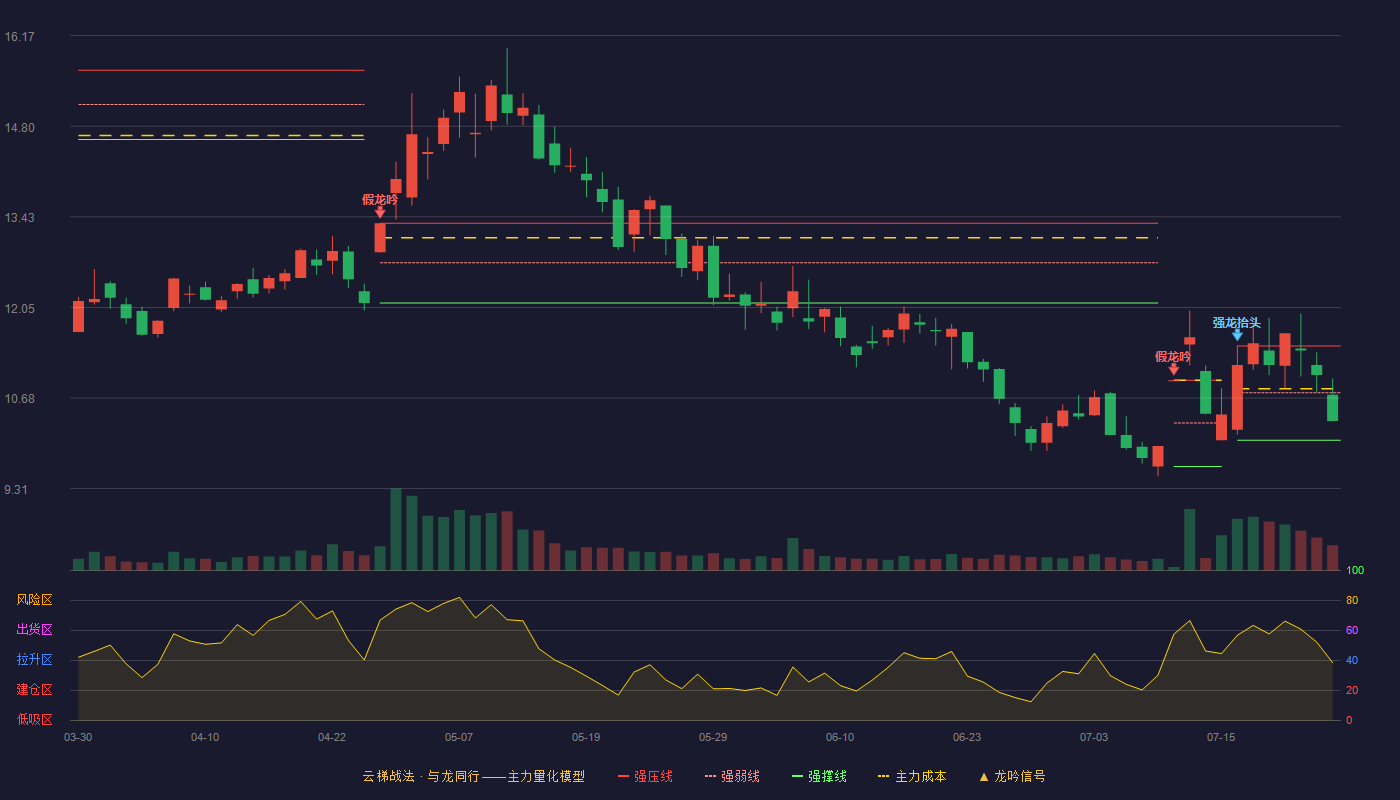Click the 06-23 date label
This screenshot has height=800, width=1400.
[x=967, y=737]
